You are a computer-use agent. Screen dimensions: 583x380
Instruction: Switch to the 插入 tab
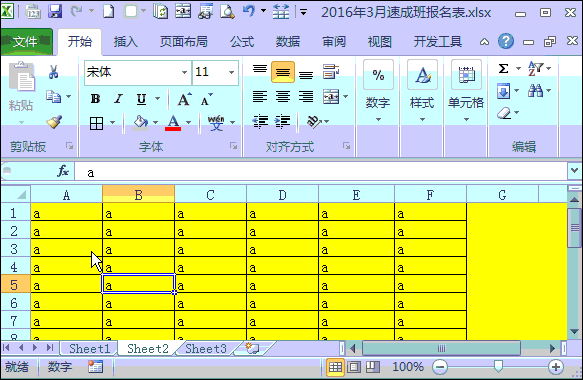click(126, 42)
